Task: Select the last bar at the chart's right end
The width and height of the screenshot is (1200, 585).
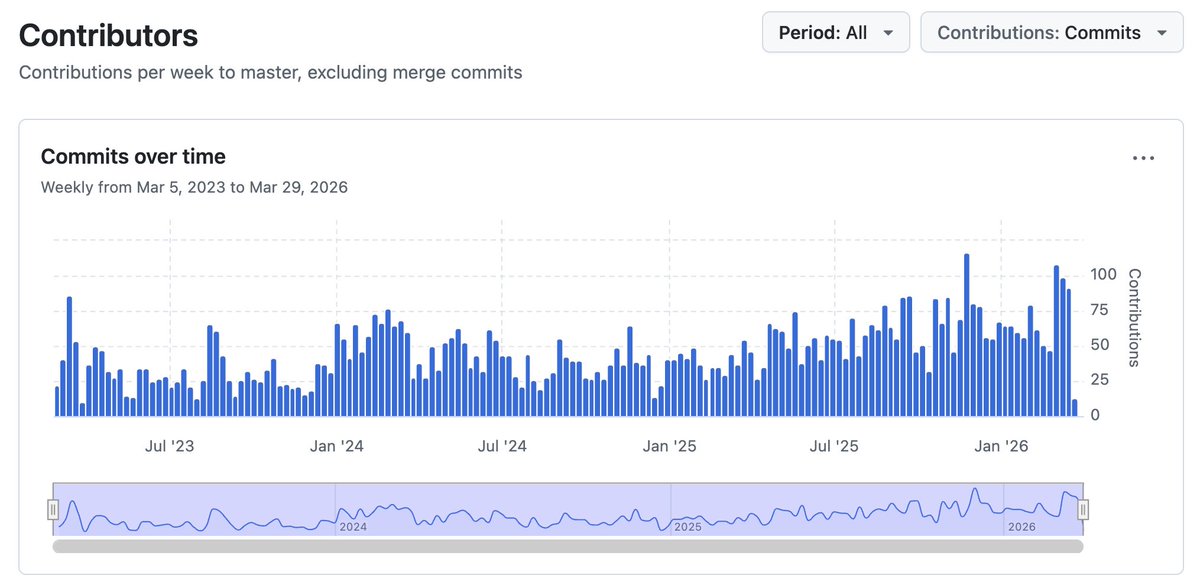Action: 1075,408
